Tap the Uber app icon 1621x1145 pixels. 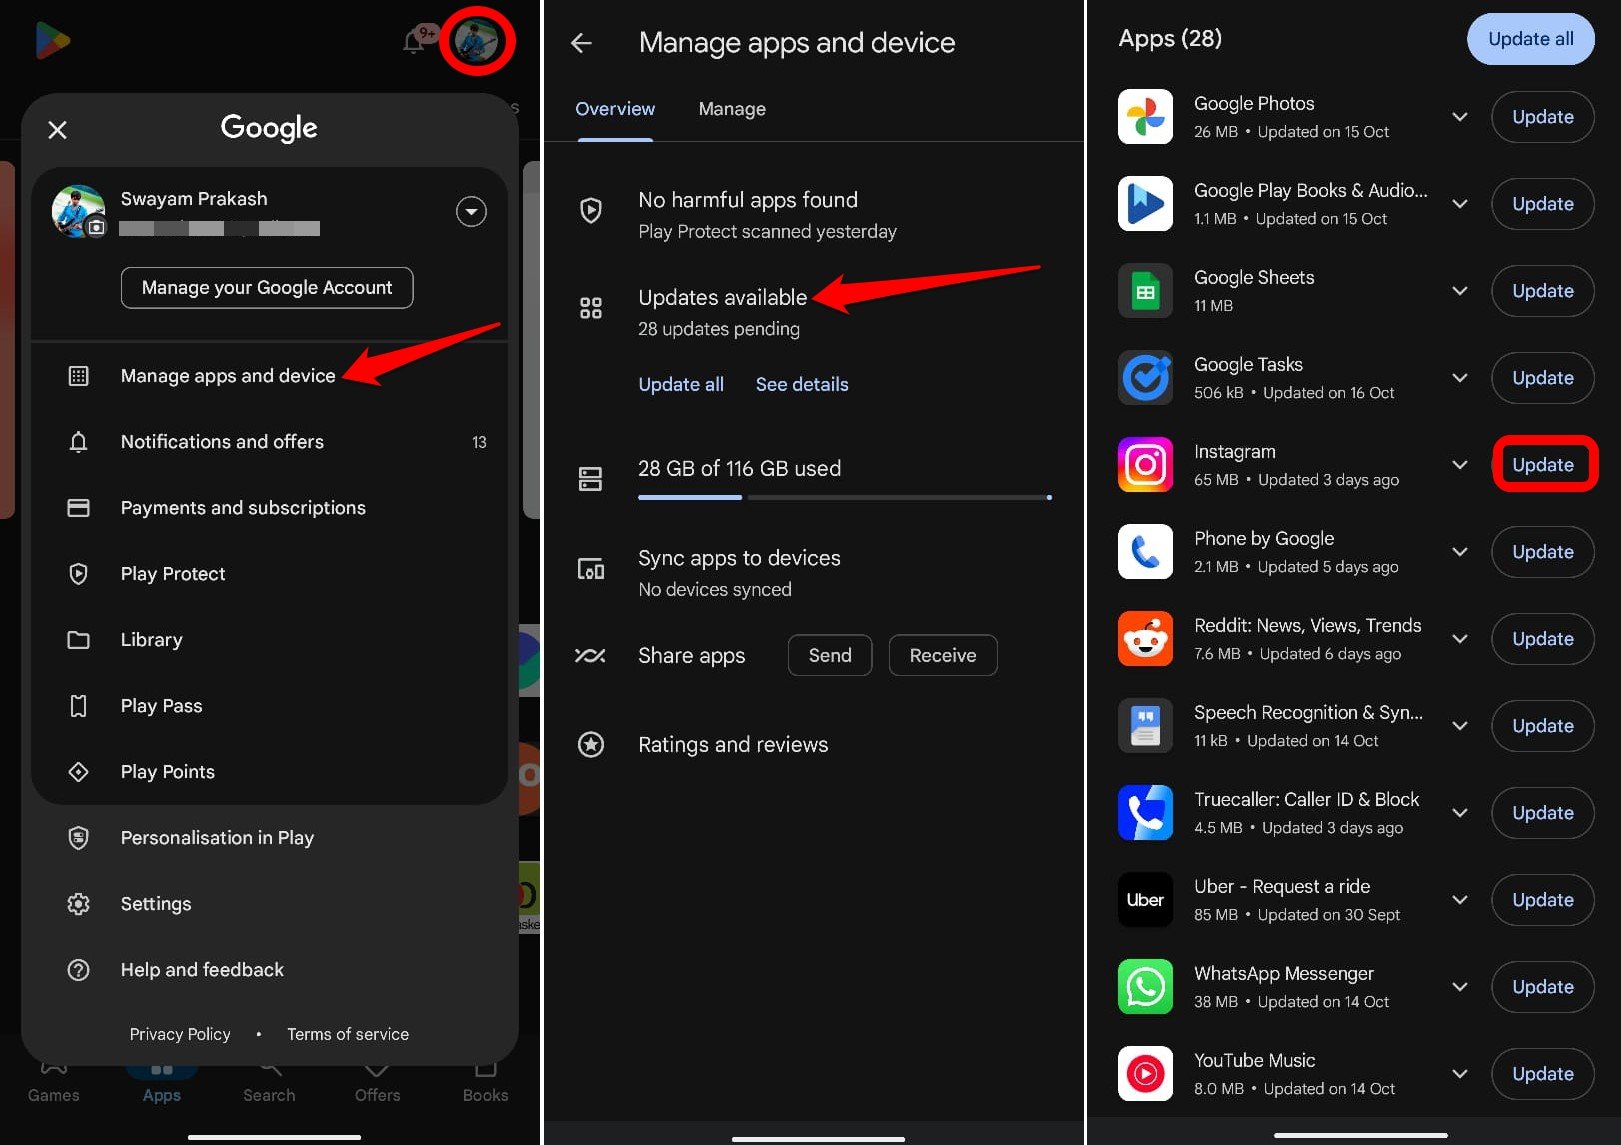coord(1145,900)
